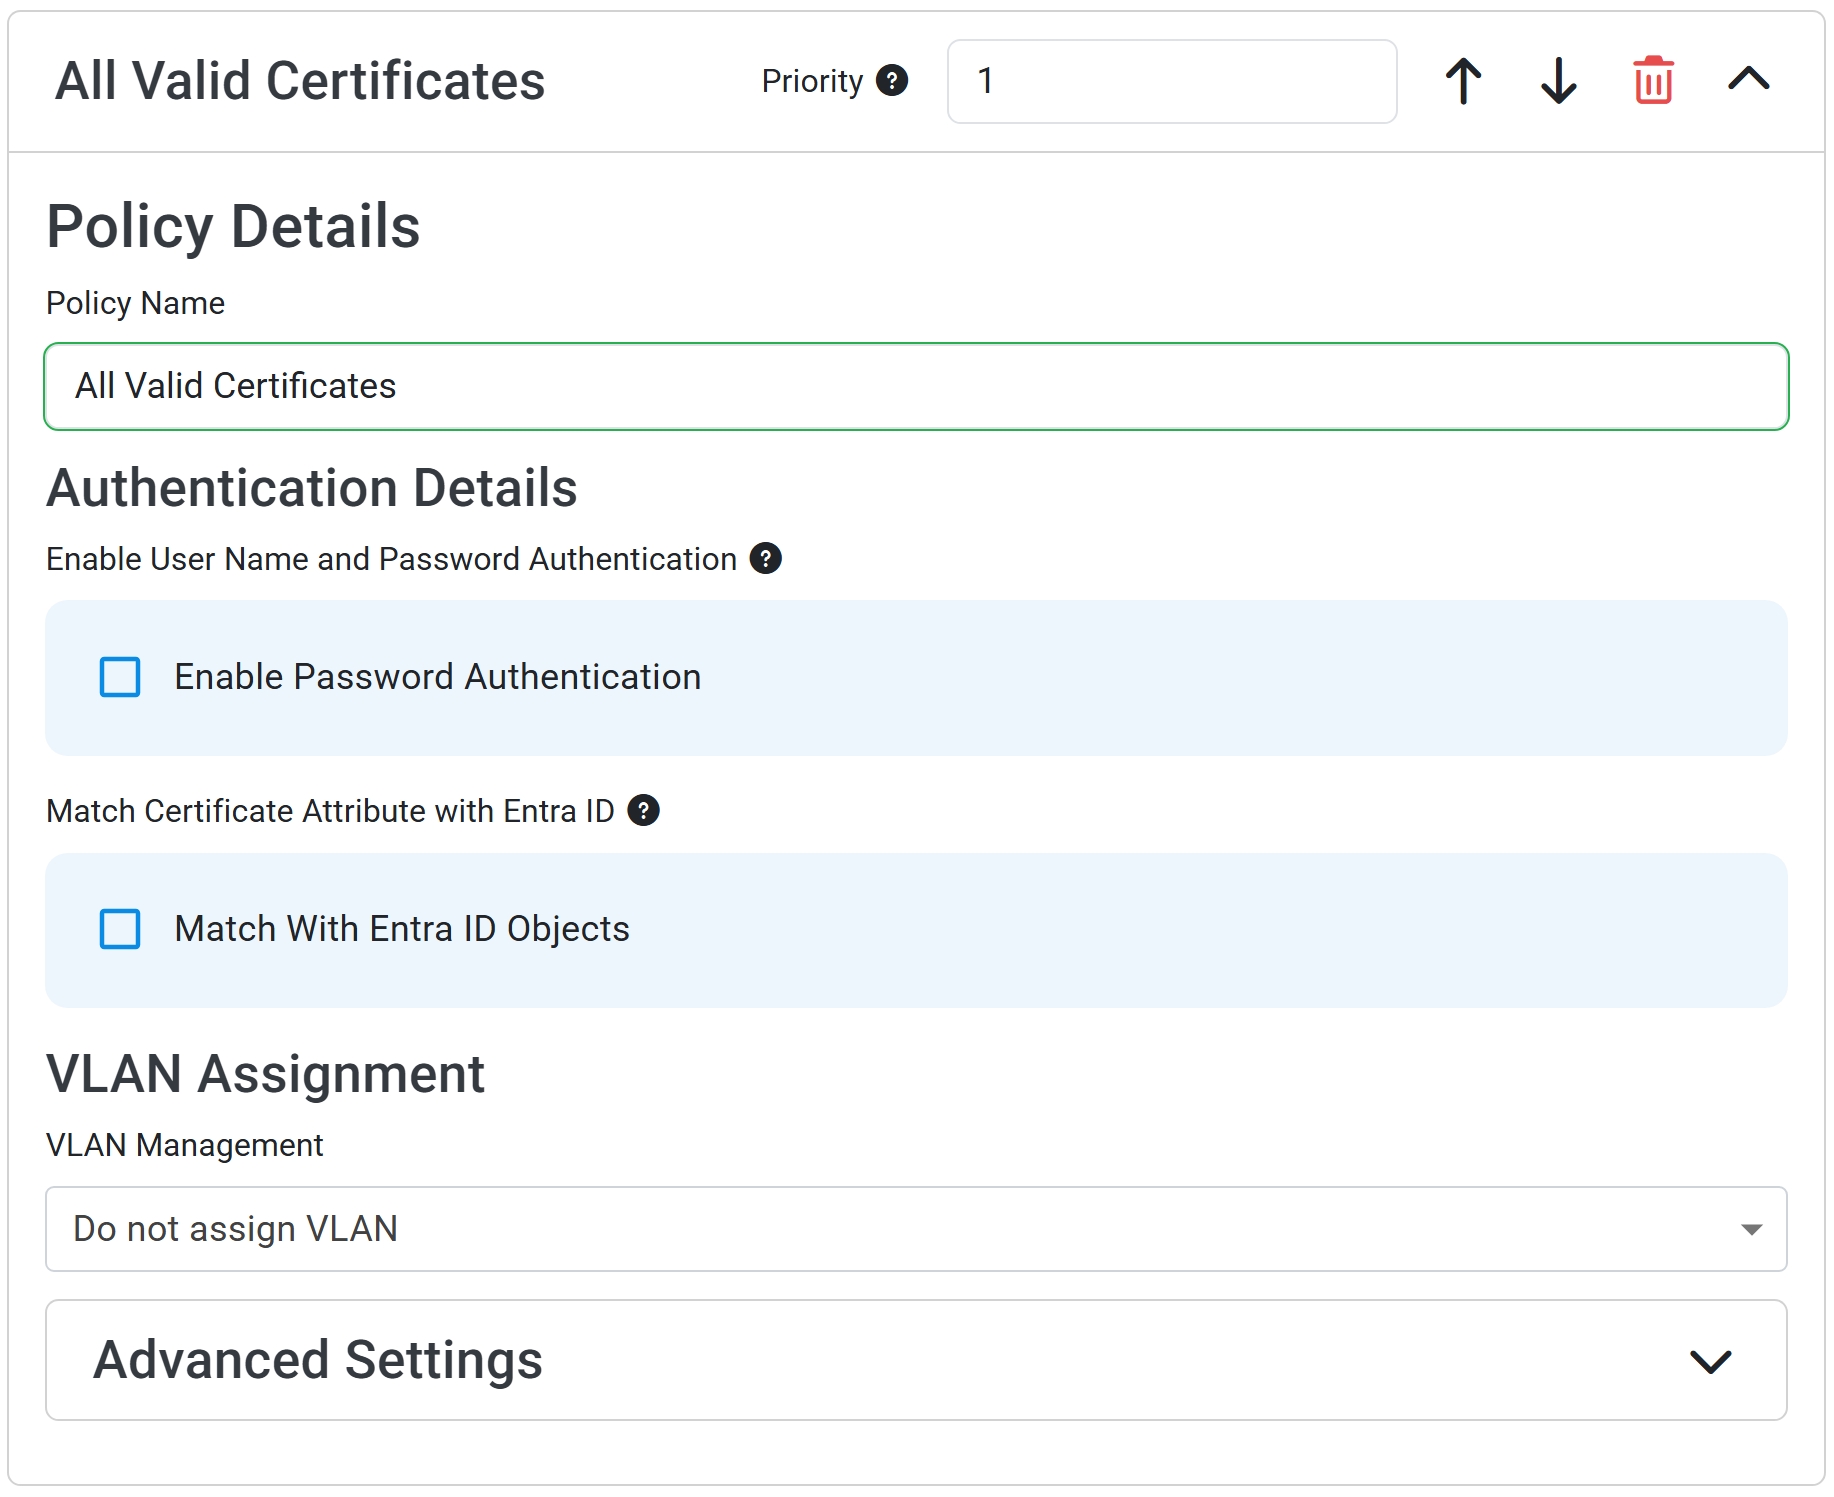Image resolution: width=1834 pixels, height=1497 pixels.
Task: Check Match With Entra ID Objects
Action: 120,929
